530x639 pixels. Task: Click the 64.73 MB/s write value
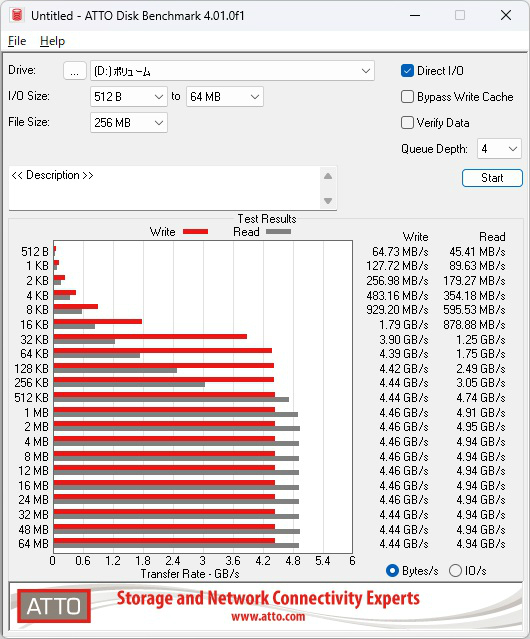pos(400,252)
